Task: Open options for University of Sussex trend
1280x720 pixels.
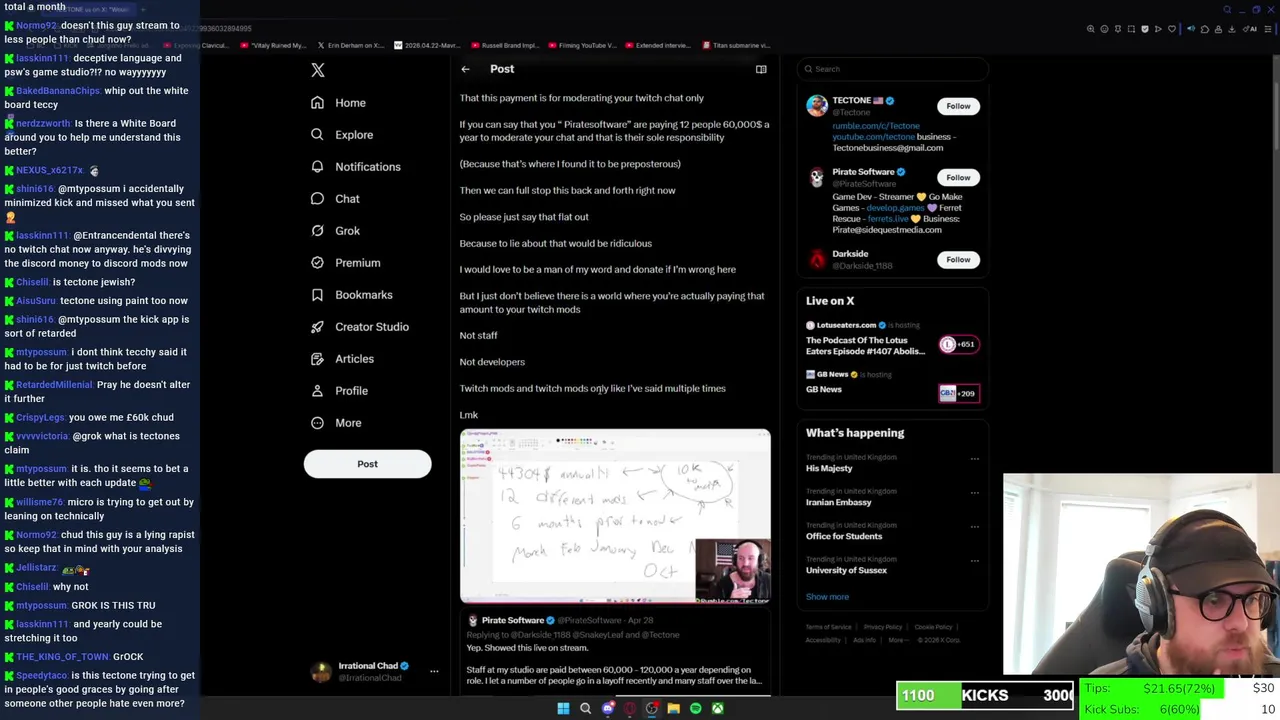Action: click(975, 561)
